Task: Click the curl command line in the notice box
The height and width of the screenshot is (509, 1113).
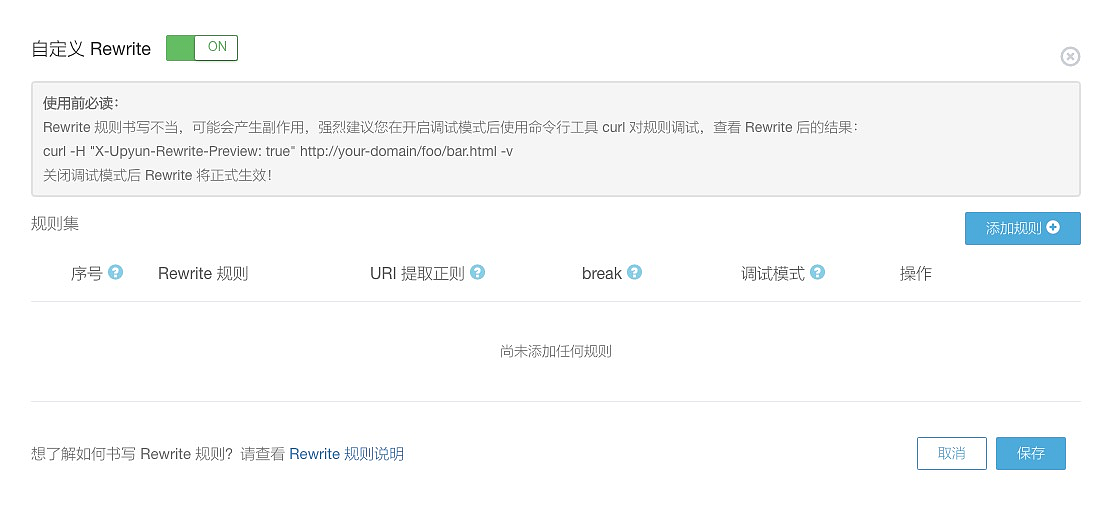Action: click(278, 151)
